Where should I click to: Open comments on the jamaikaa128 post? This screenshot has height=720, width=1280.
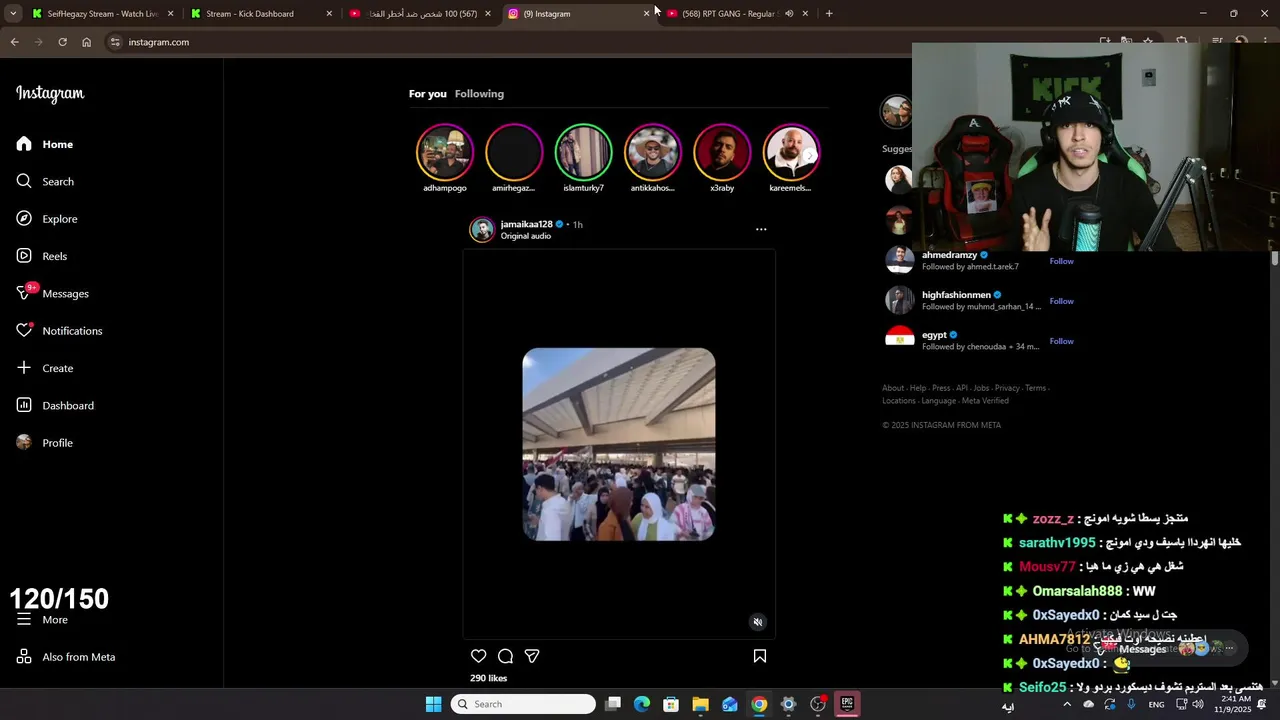click(x=505, y=656)
